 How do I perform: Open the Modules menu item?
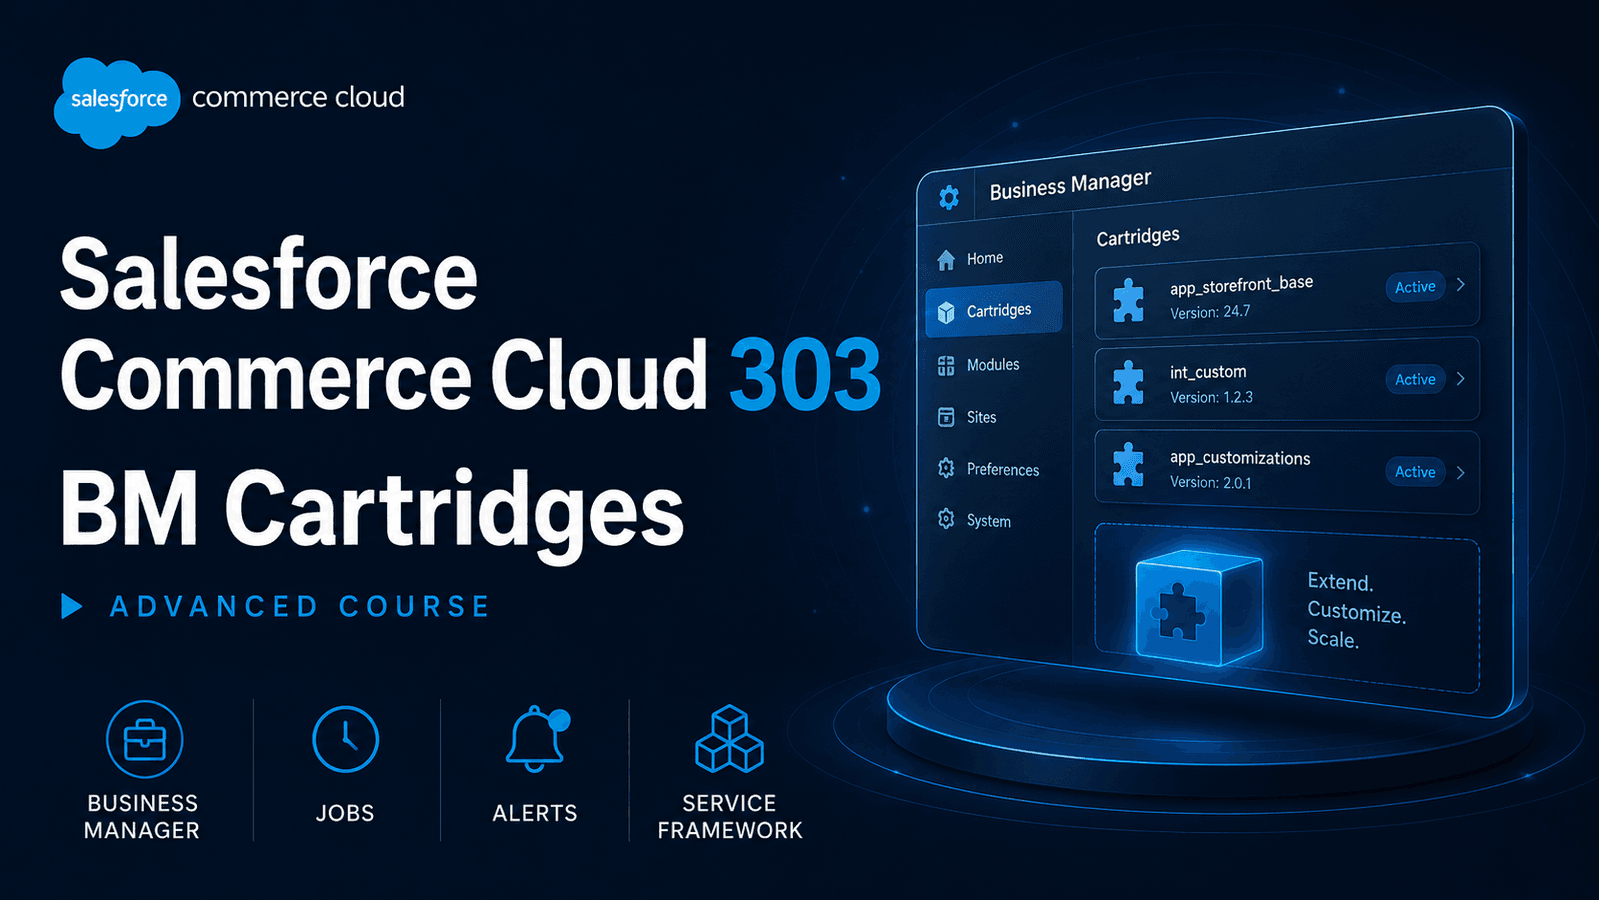click(993, 365)
